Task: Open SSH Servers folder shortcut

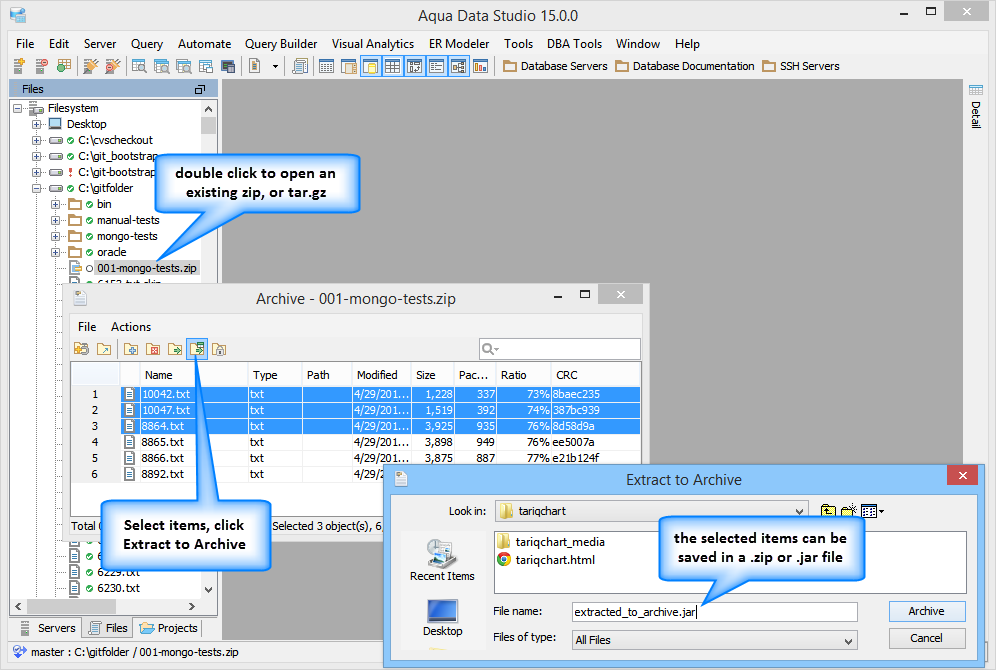Action: click(x=801, y=66)
